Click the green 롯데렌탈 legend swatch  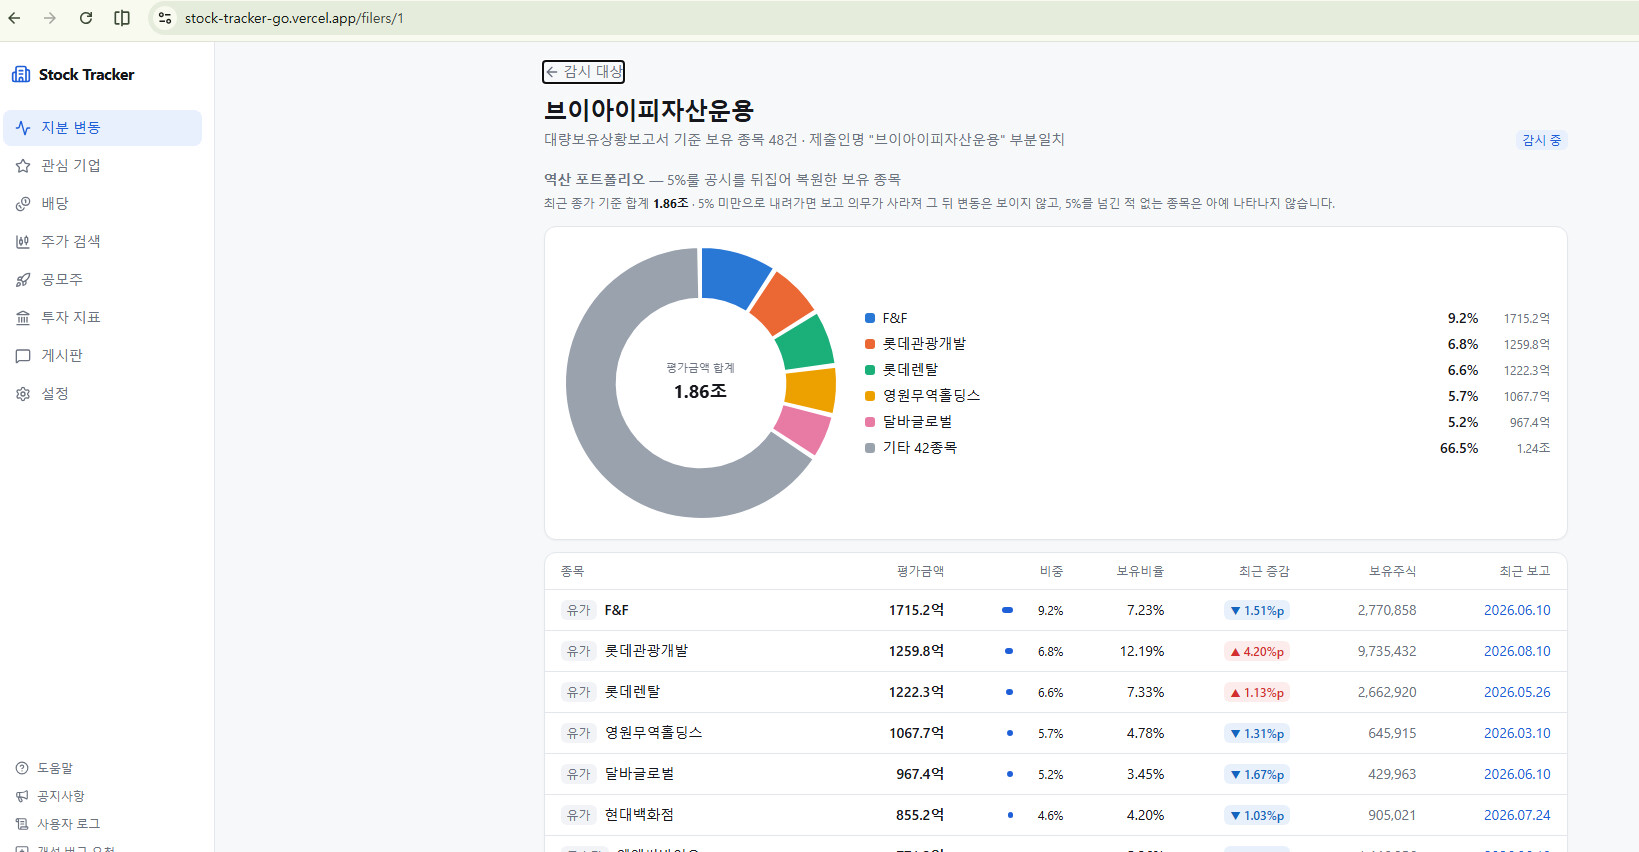870,370
